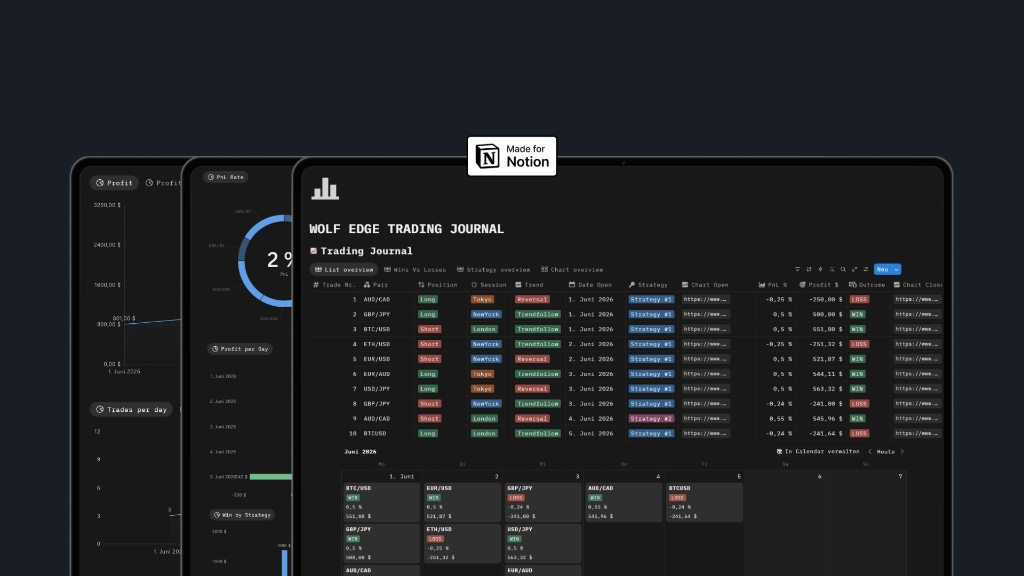Click the Chart Open column header

[705, 285]
